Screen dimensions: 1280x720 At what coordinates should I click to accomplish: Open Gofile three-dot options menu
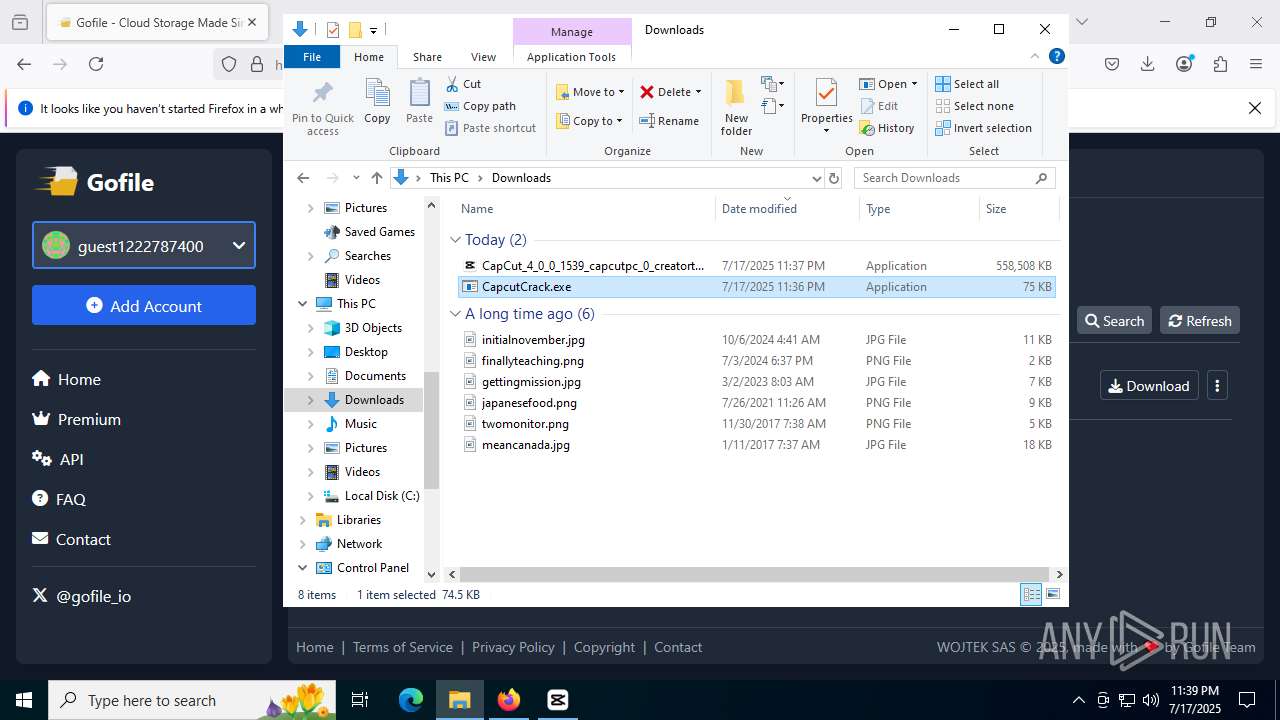click(x=1217, y=386)
